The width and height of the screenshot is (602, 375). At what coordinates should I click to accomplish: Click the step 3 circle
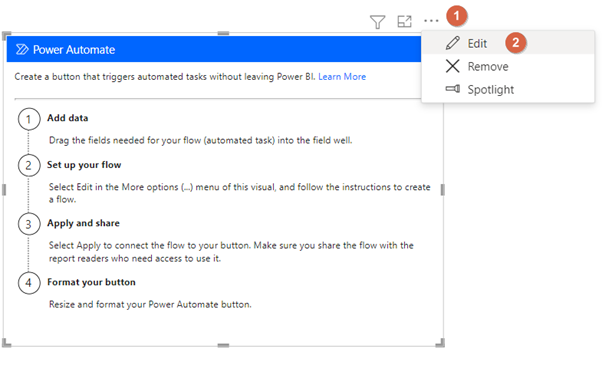[29, 224]
